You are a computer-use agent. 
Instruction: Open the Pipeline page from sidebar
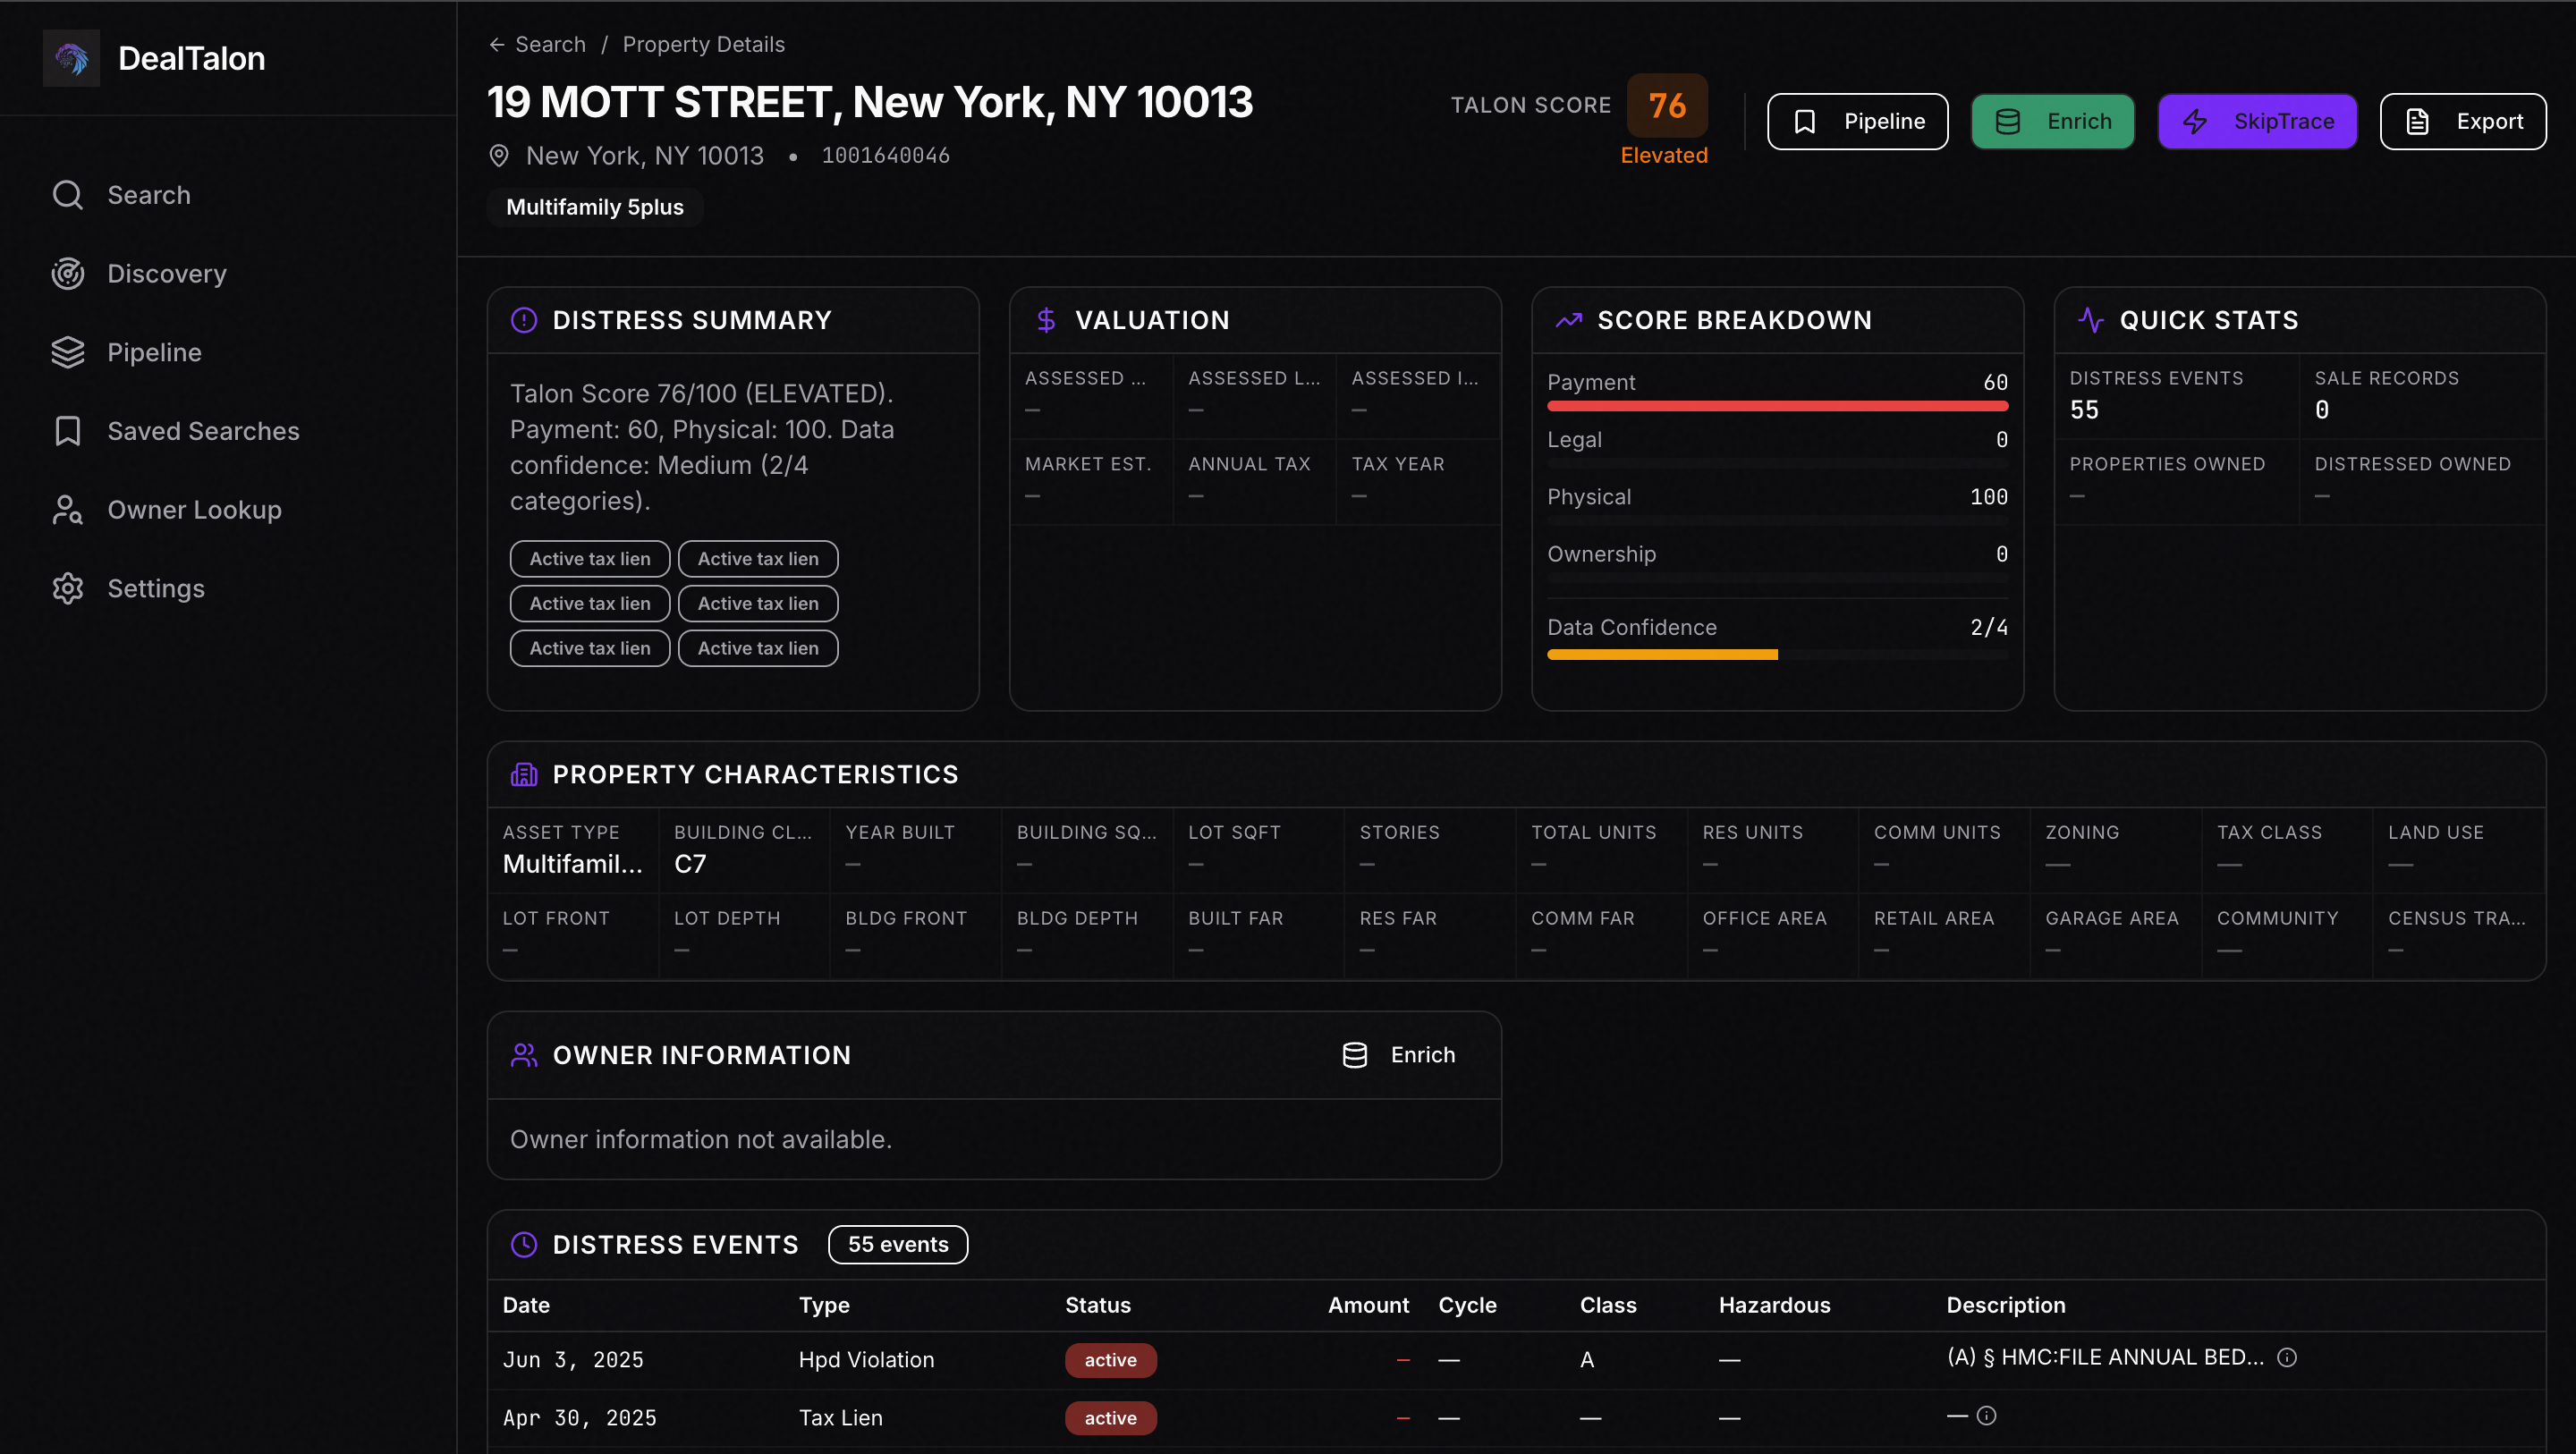[154, 352]
